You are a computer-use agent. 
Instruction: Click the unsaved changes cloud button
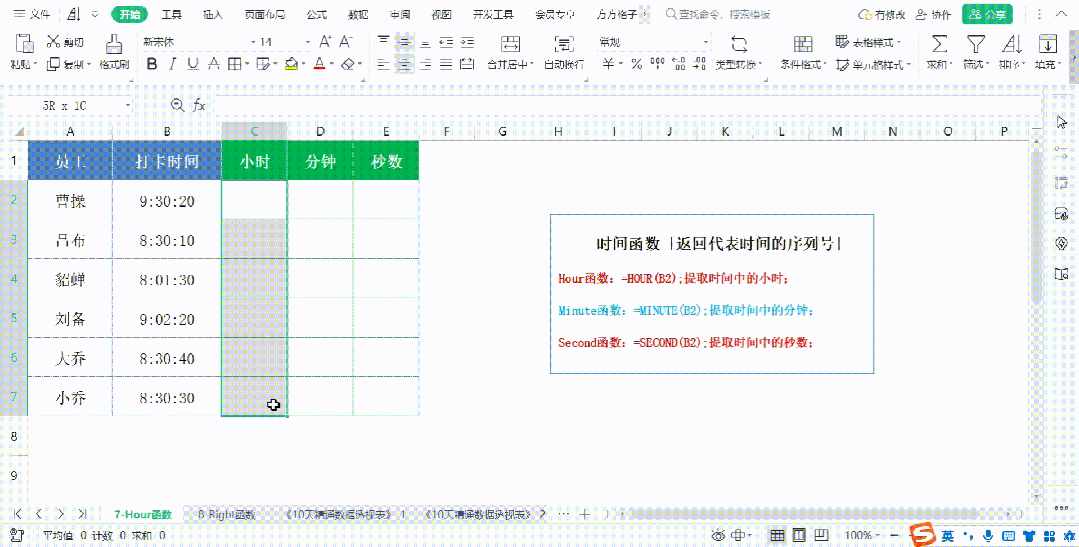(x=882, y=14)
